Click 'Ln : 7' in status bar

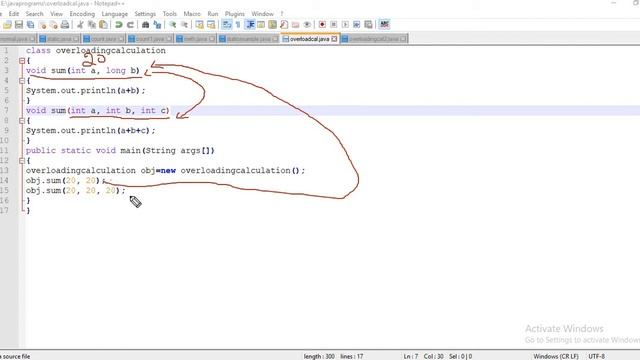click(x=411, y=356)
